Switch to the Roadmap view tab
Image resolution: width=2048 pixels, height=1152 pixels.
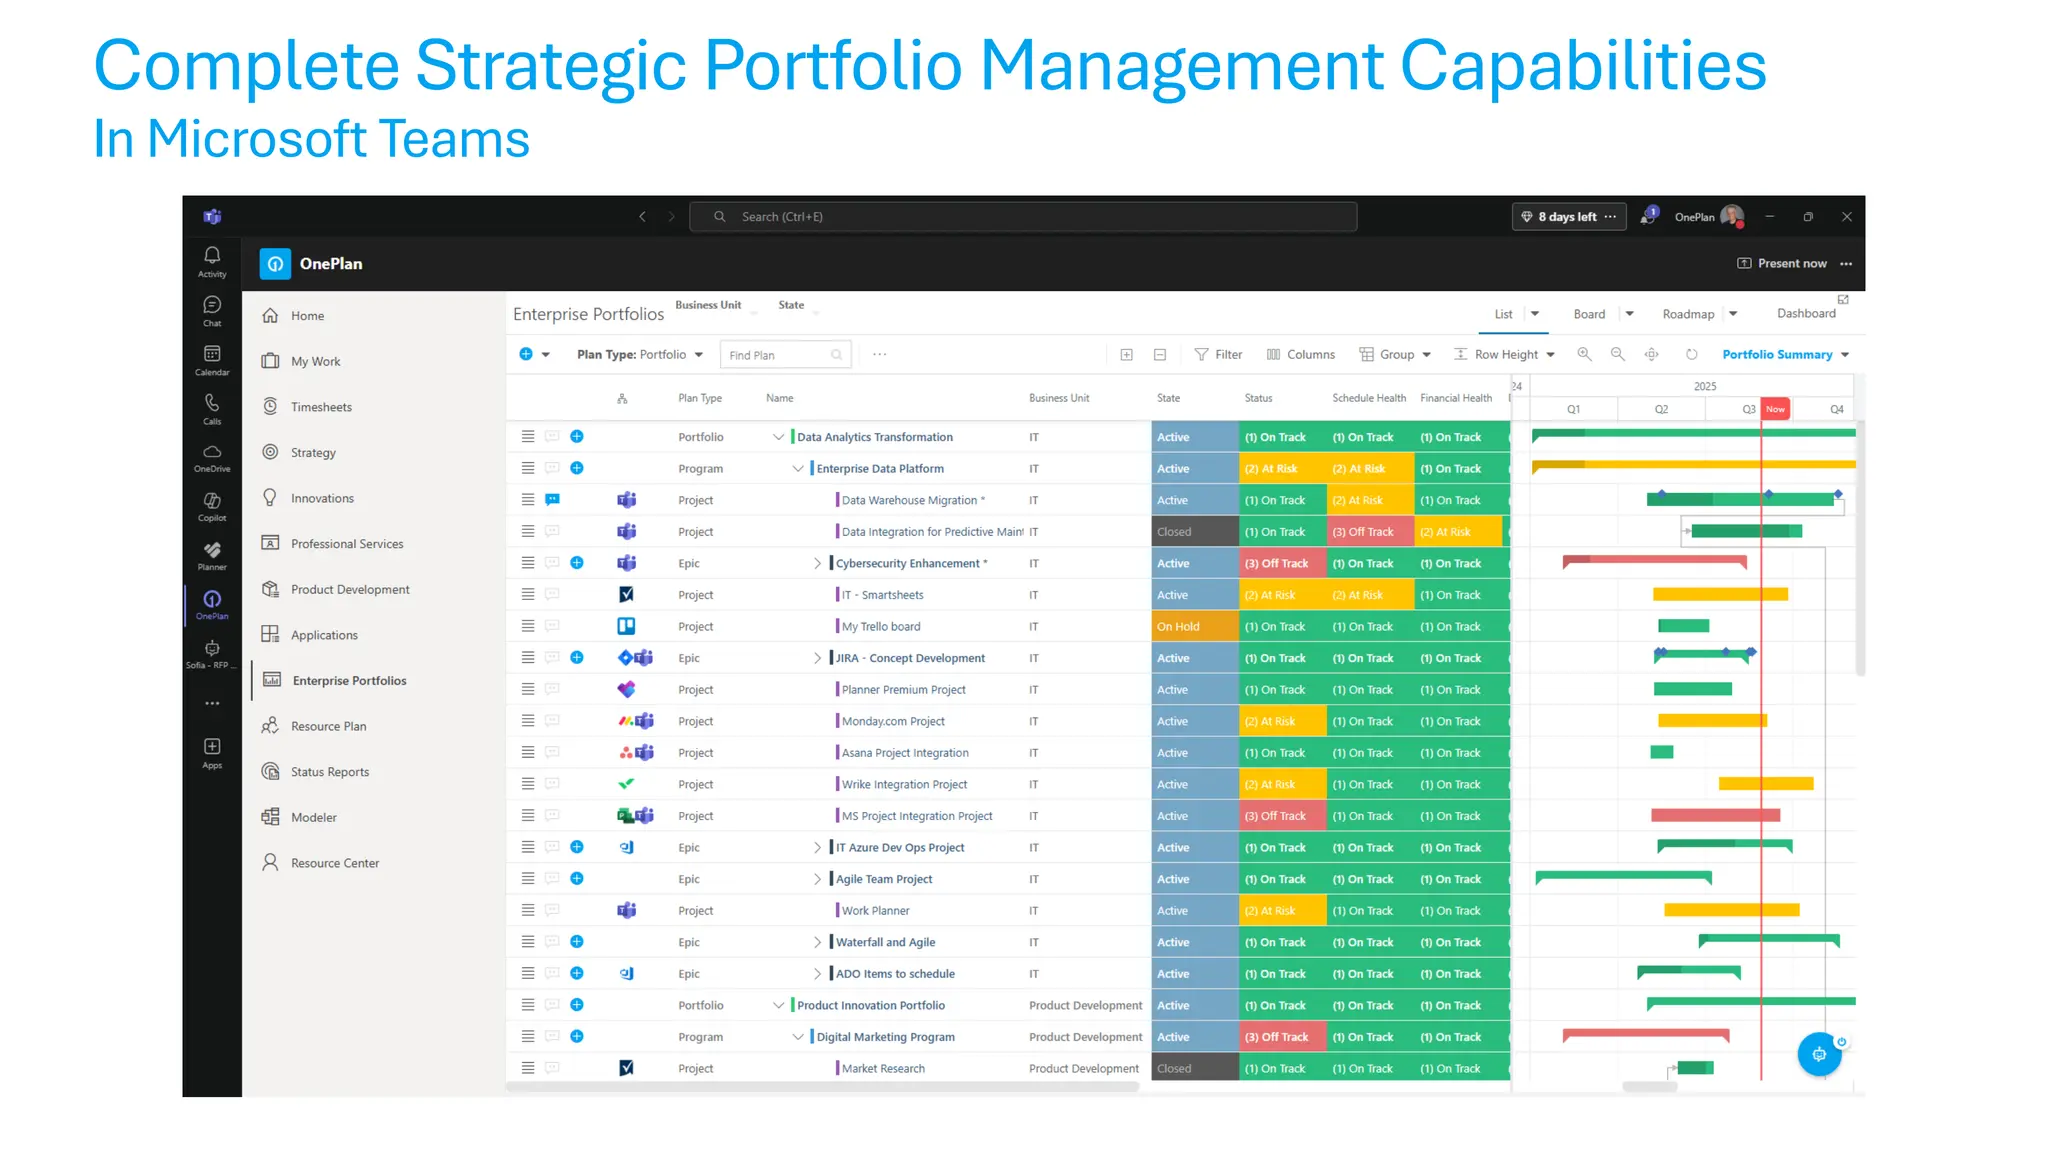pos(1688,313)
